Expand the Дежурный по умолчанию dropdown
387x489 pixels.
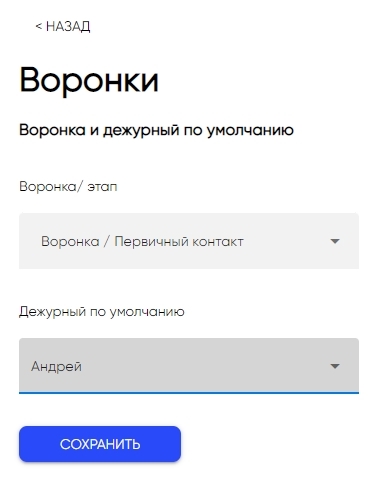tap(189, 366)
